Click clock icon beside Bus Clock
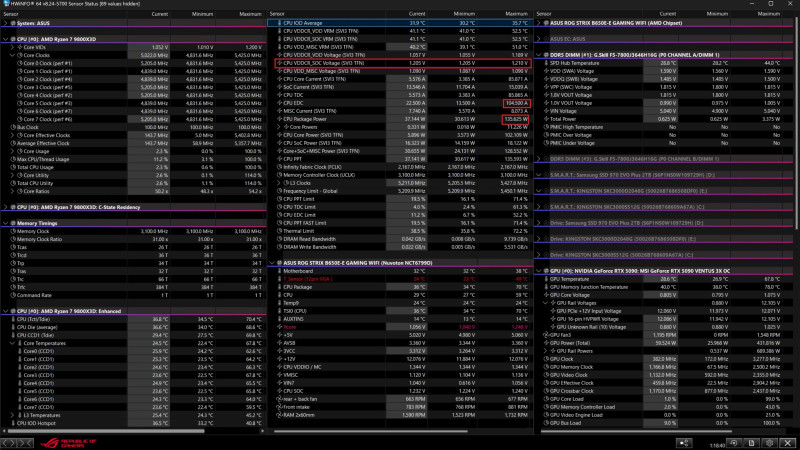800x450 pixels. pos(13,127)
